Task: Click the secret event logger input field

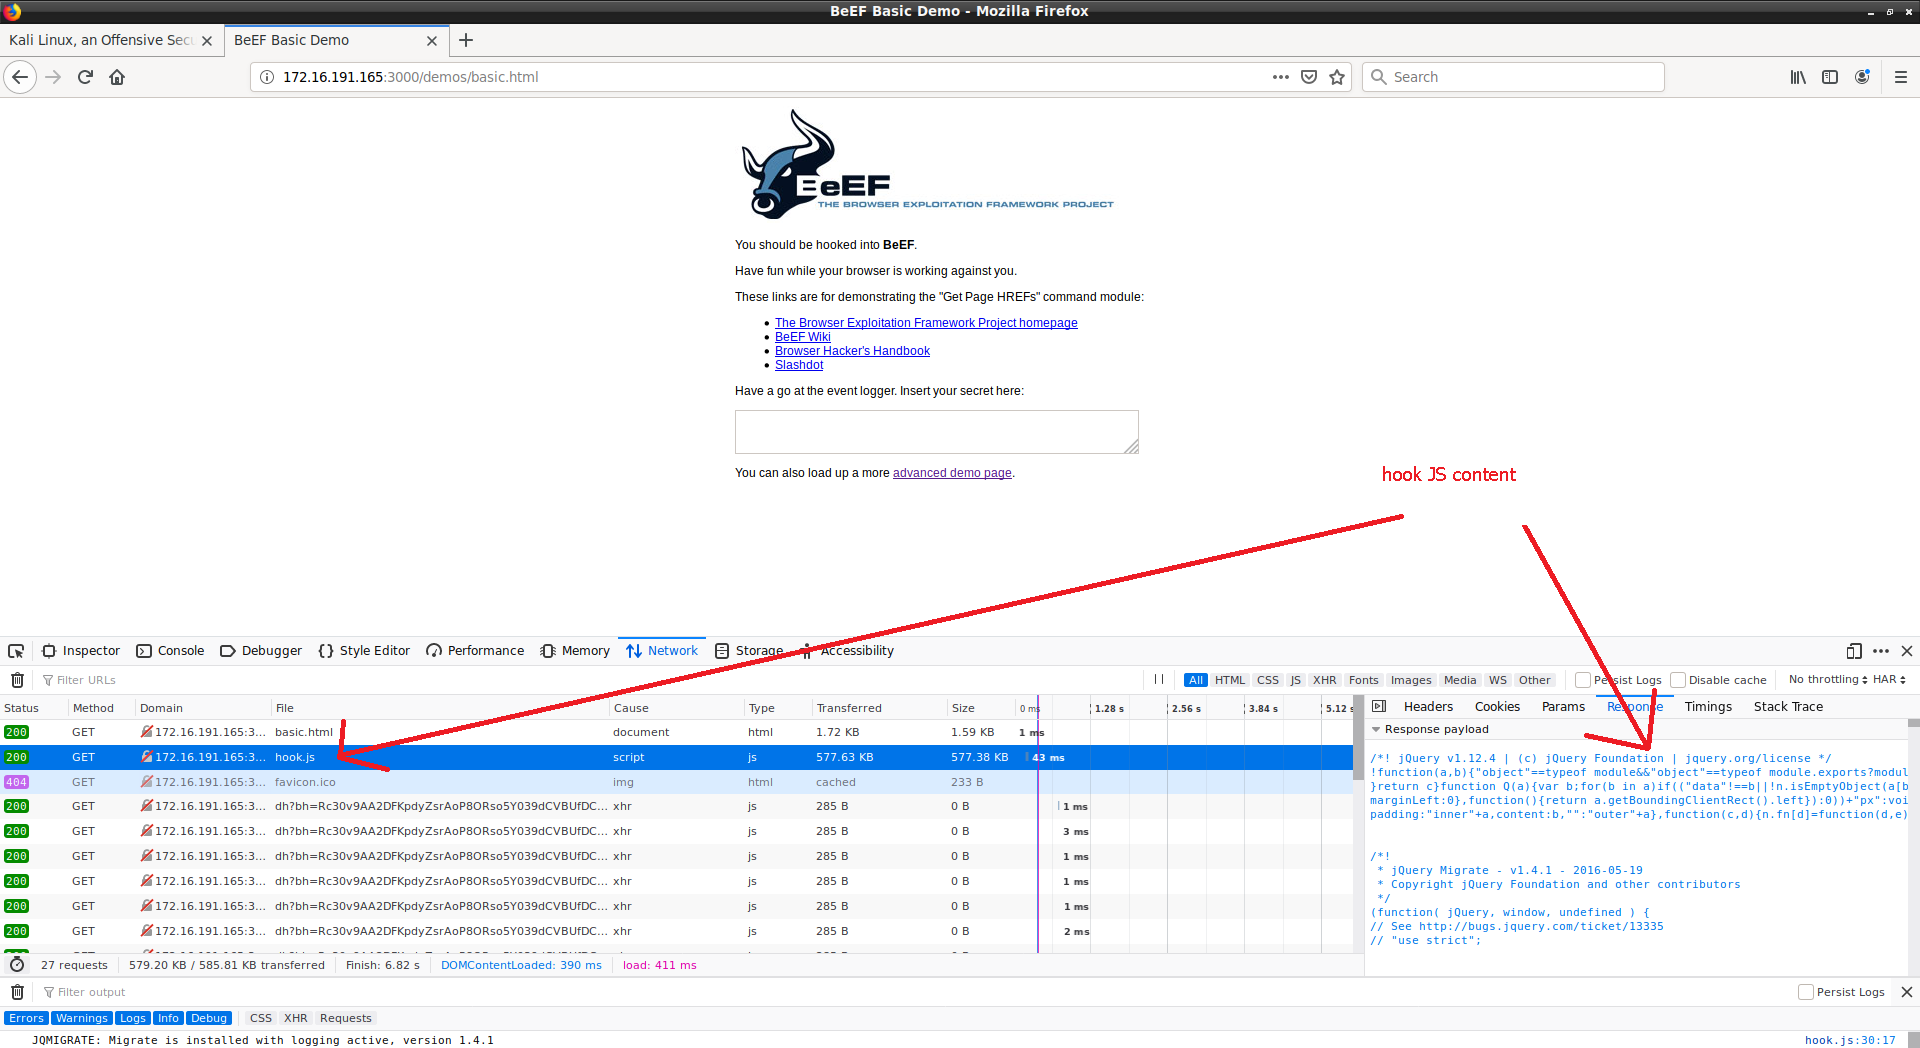Action: 936,431
